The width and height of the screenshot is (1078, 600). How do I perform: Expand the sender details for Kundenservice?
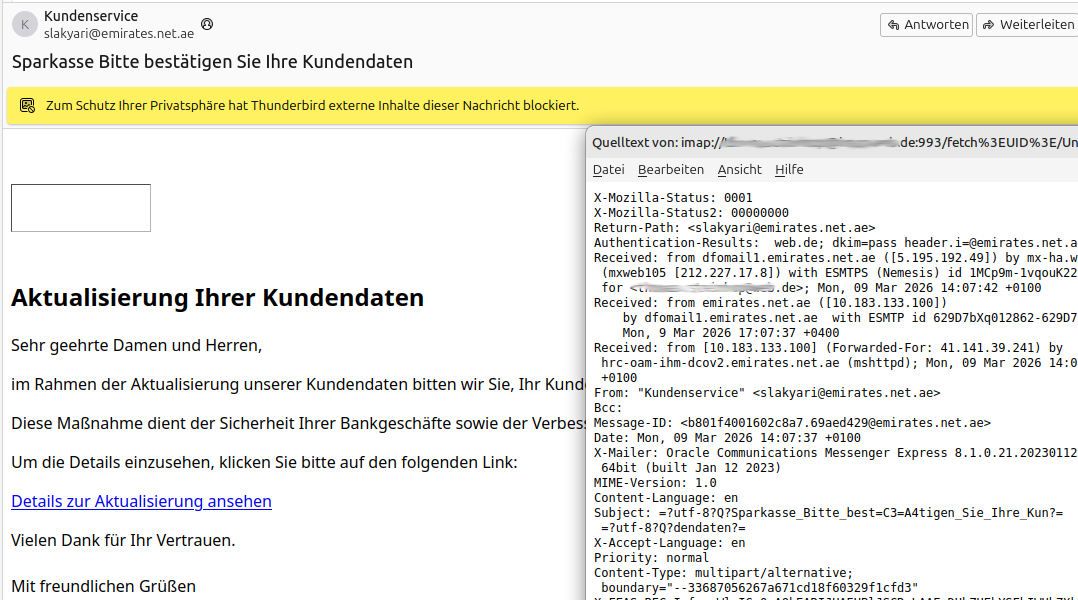tap(91, 16)
